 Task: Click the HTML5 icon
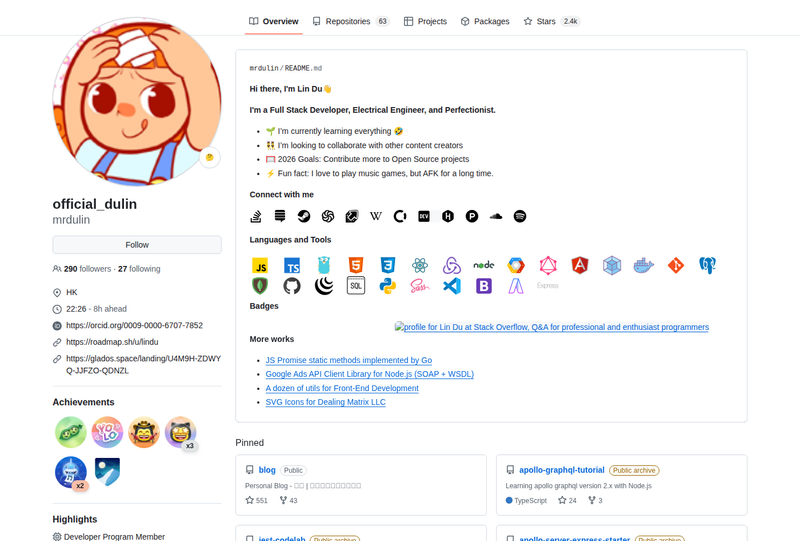click(x=356, y=265)
